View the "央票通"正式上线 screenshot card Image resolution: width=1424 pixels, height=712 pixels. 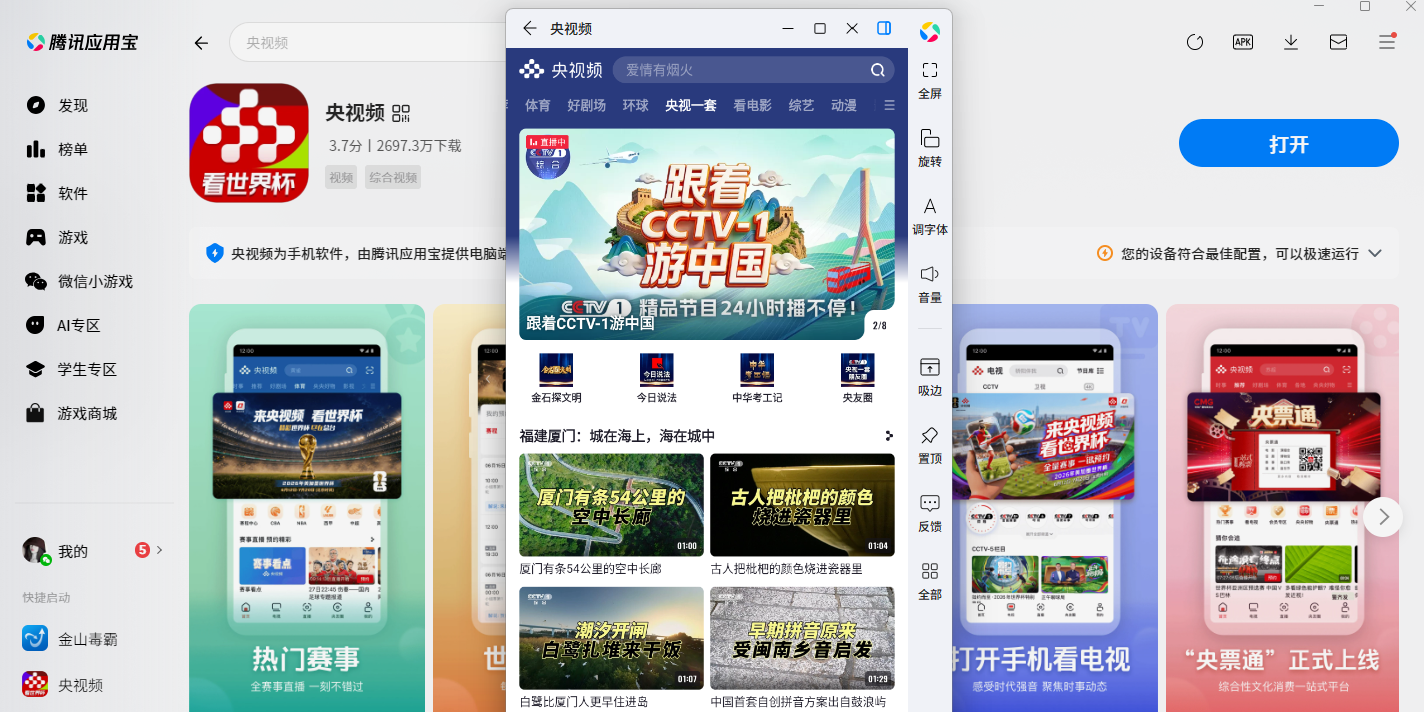[x=1283, y=508]
